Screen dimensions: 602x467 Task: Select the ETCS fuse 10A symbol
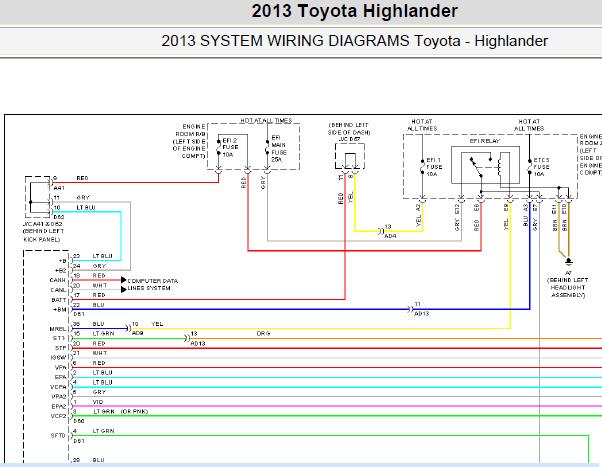tap(530, 167)
